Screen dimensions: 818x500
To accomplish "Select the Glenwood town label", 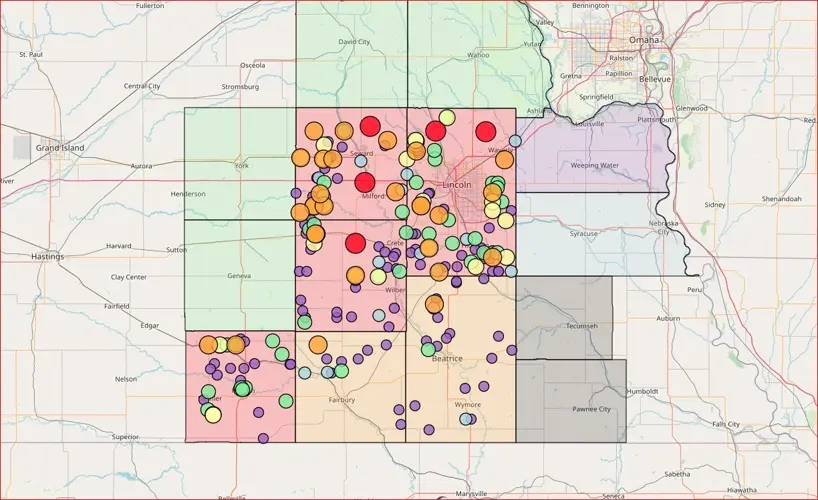I will coord(691,108).
